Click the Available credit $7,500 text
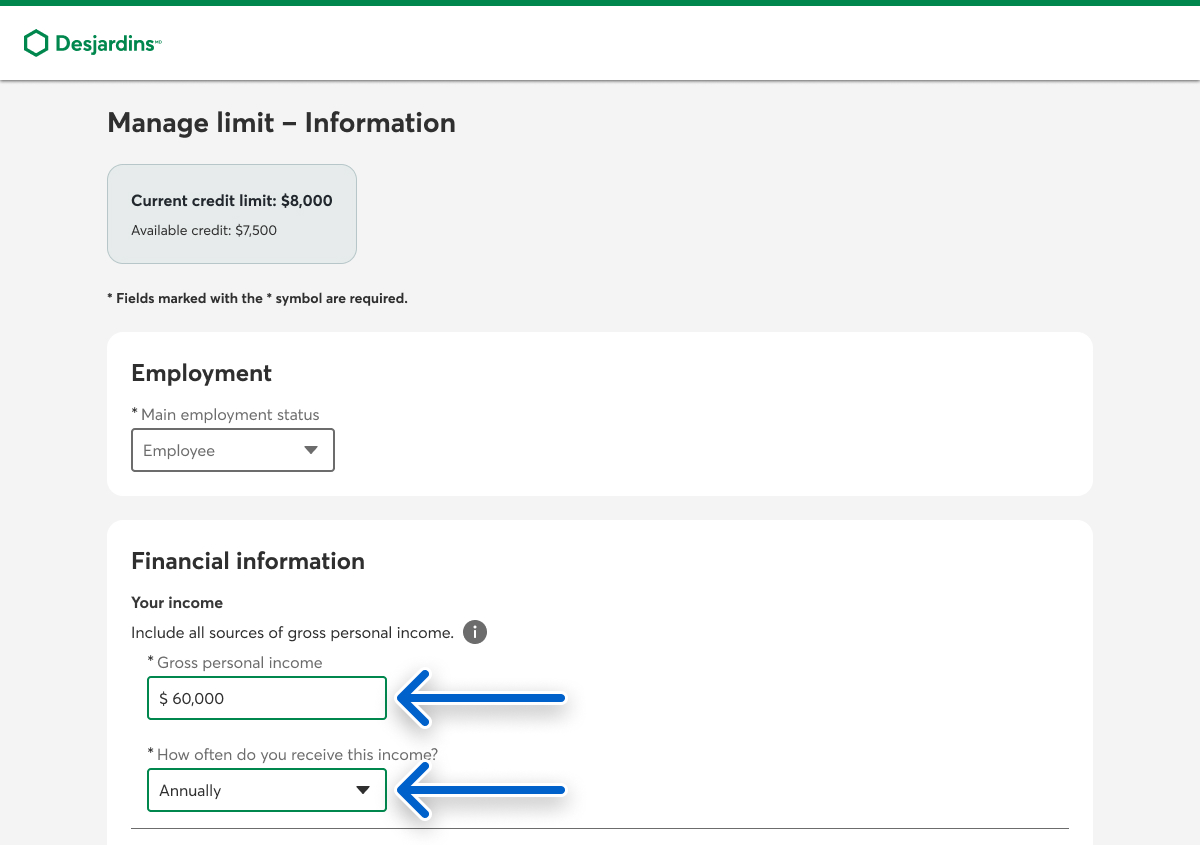The image size is (1200, 845). 204,230
